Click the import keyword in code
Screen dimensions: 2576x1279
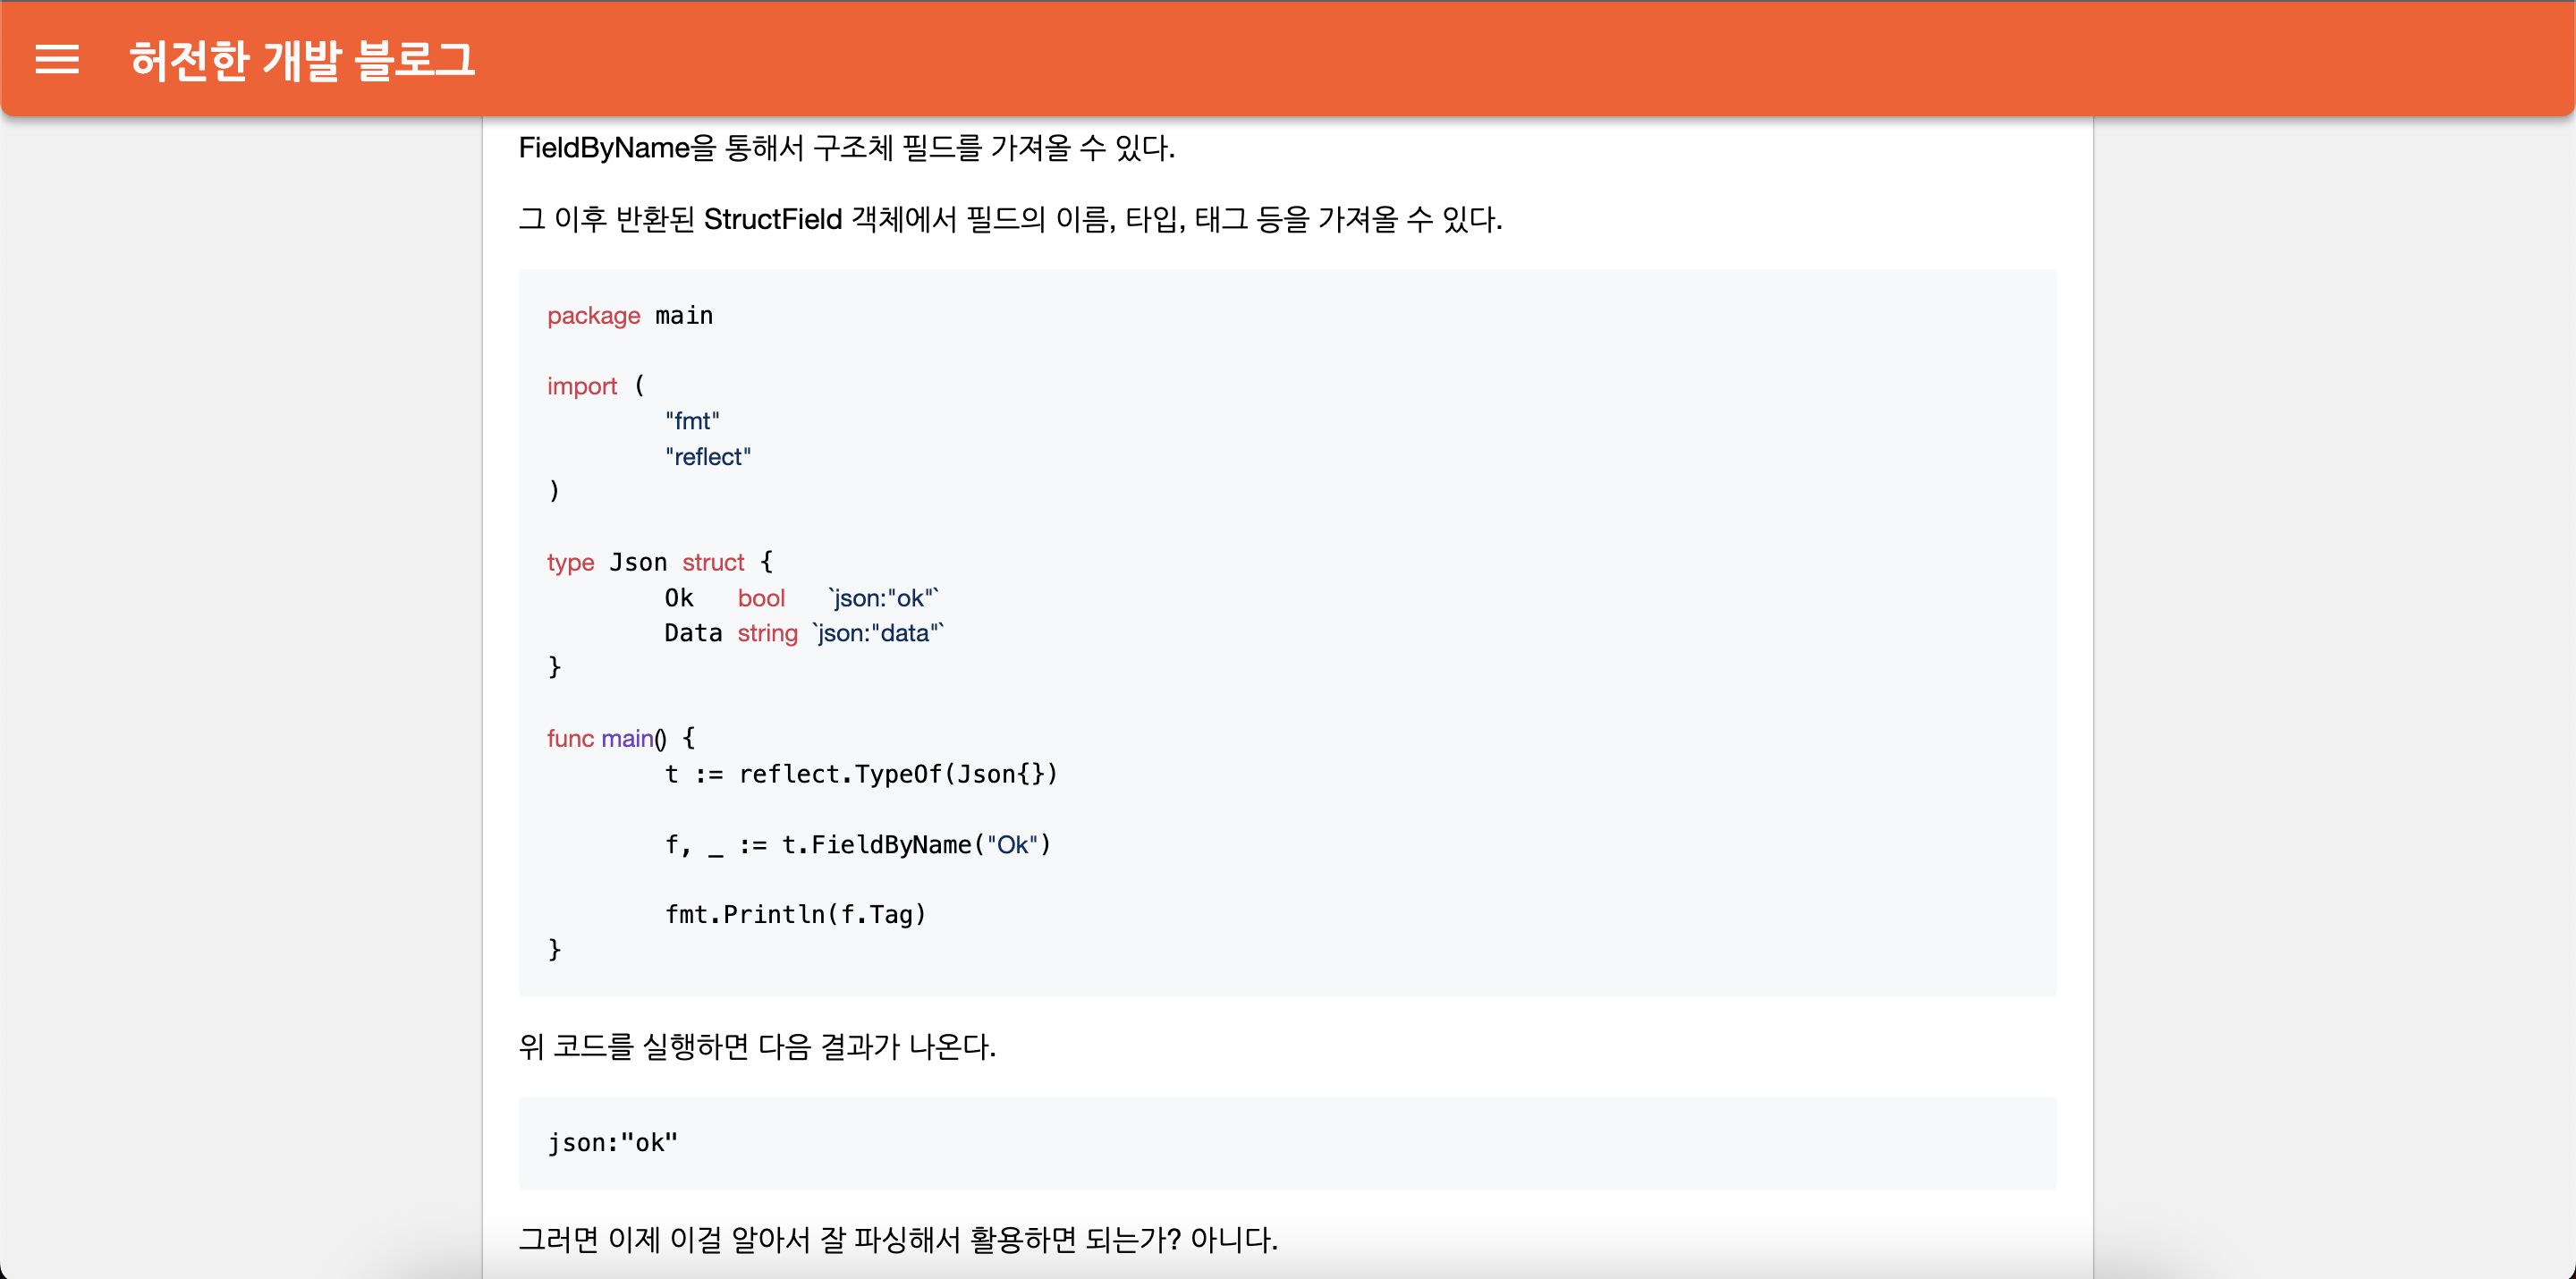[x=582, y=386]
